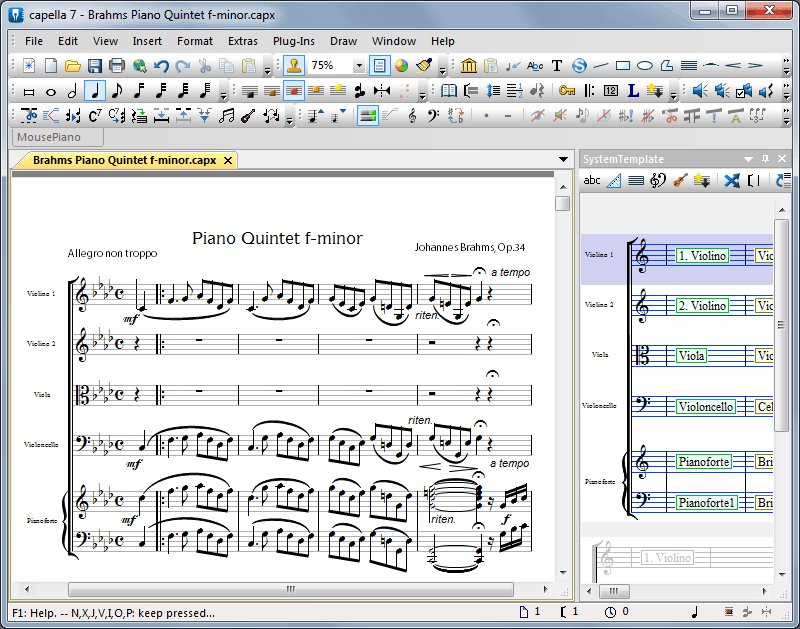800x629 pixels.
Task: Click the playback speaker icon
Action: 699,91
